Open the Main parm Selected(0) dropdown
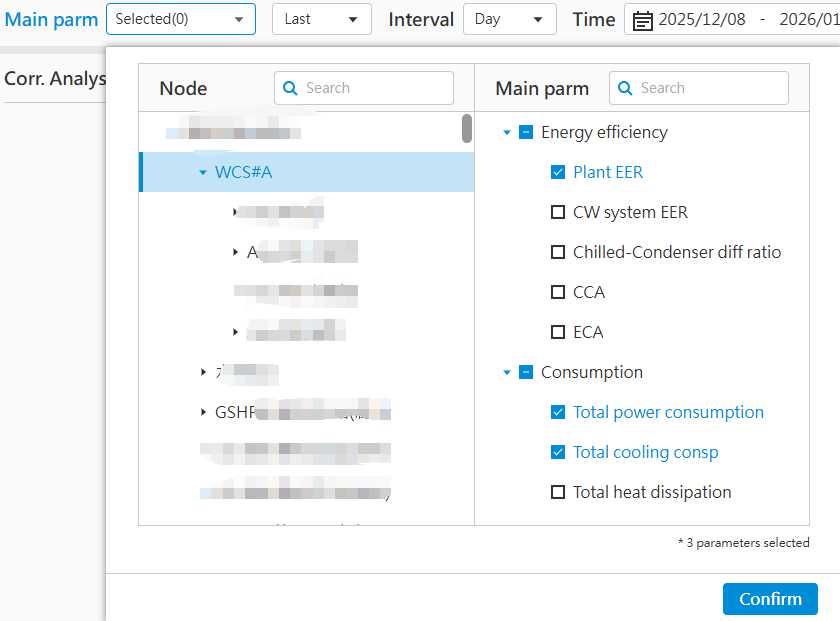The width and height of the screenshot is (840, 621). pos(180,19)
